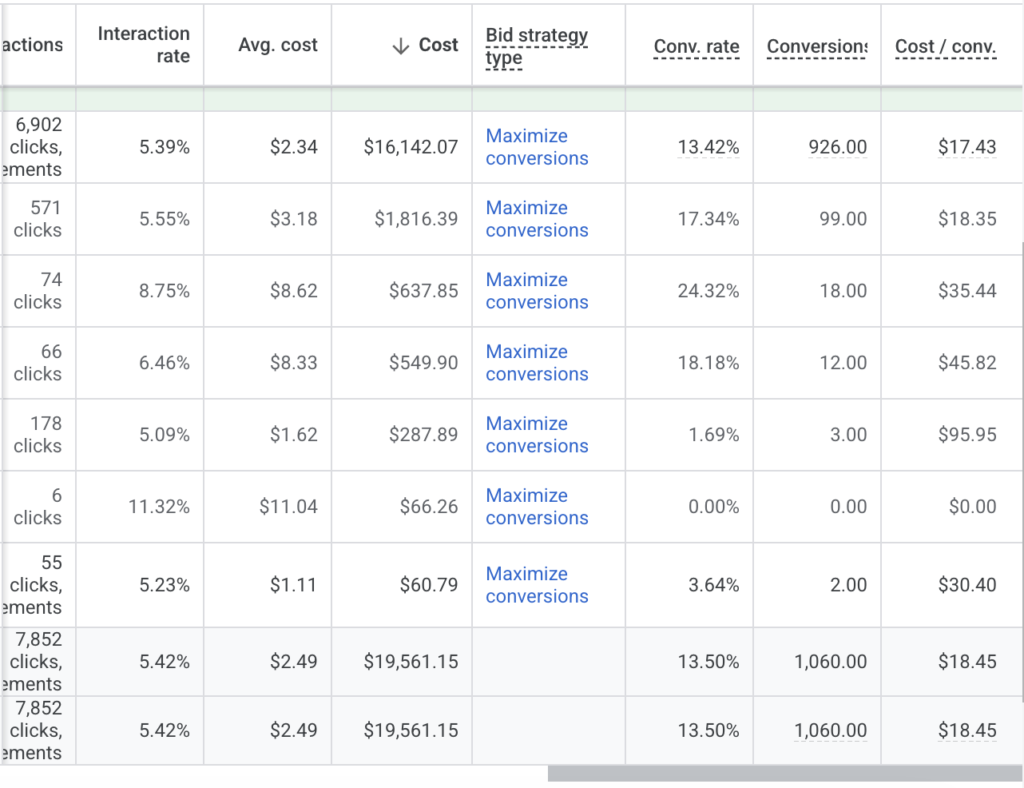Click Maximize conversions link in the $637.85 row
The width and height of the screenshot is (1024, 788).
pos(536,291)
